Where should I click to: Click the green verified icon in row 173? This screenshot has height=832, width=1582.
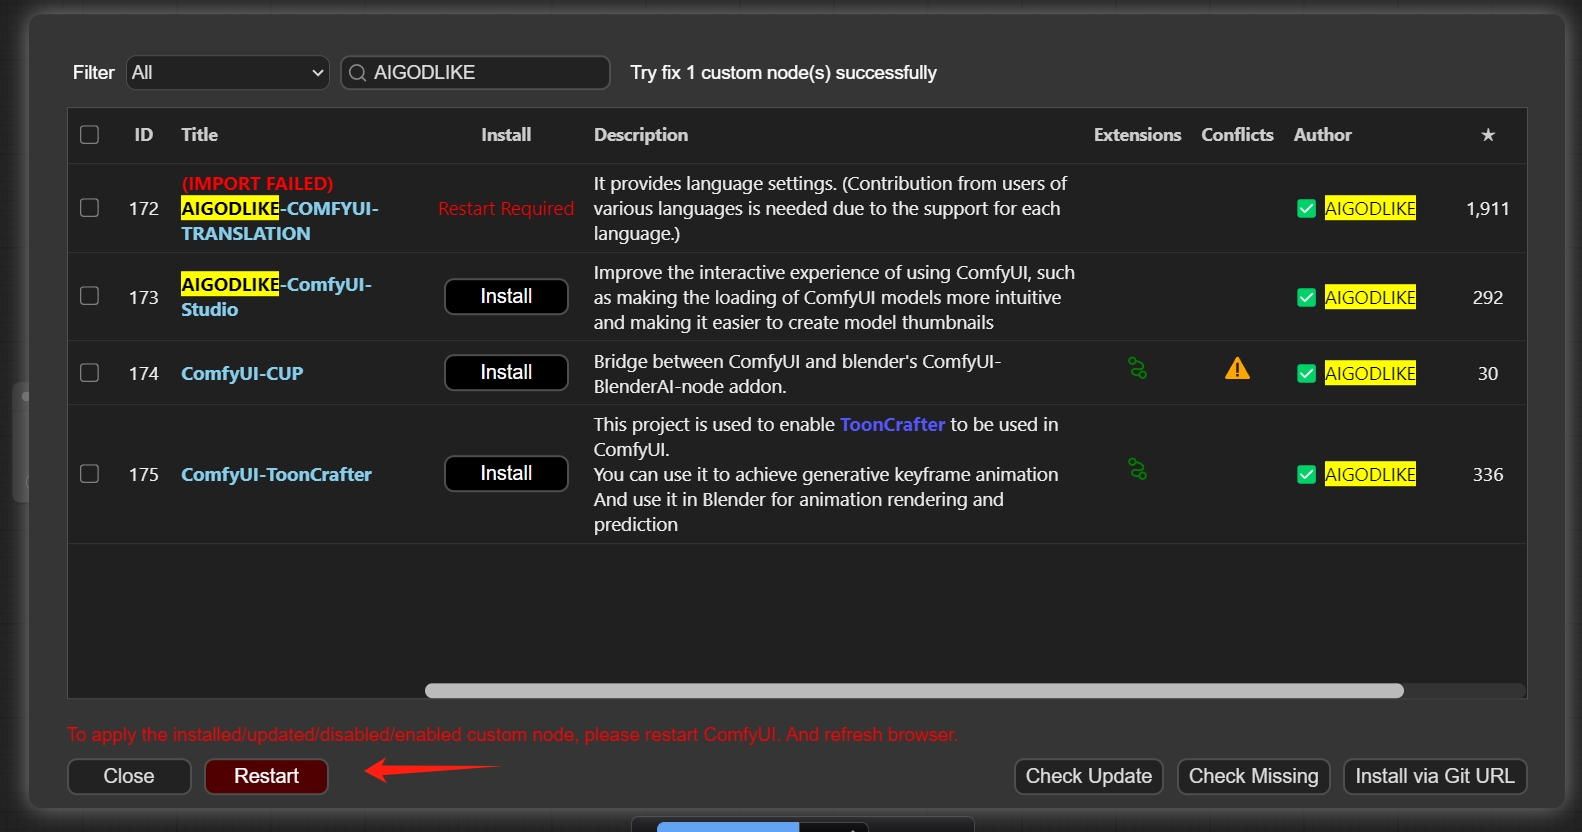coord(1306,298)
